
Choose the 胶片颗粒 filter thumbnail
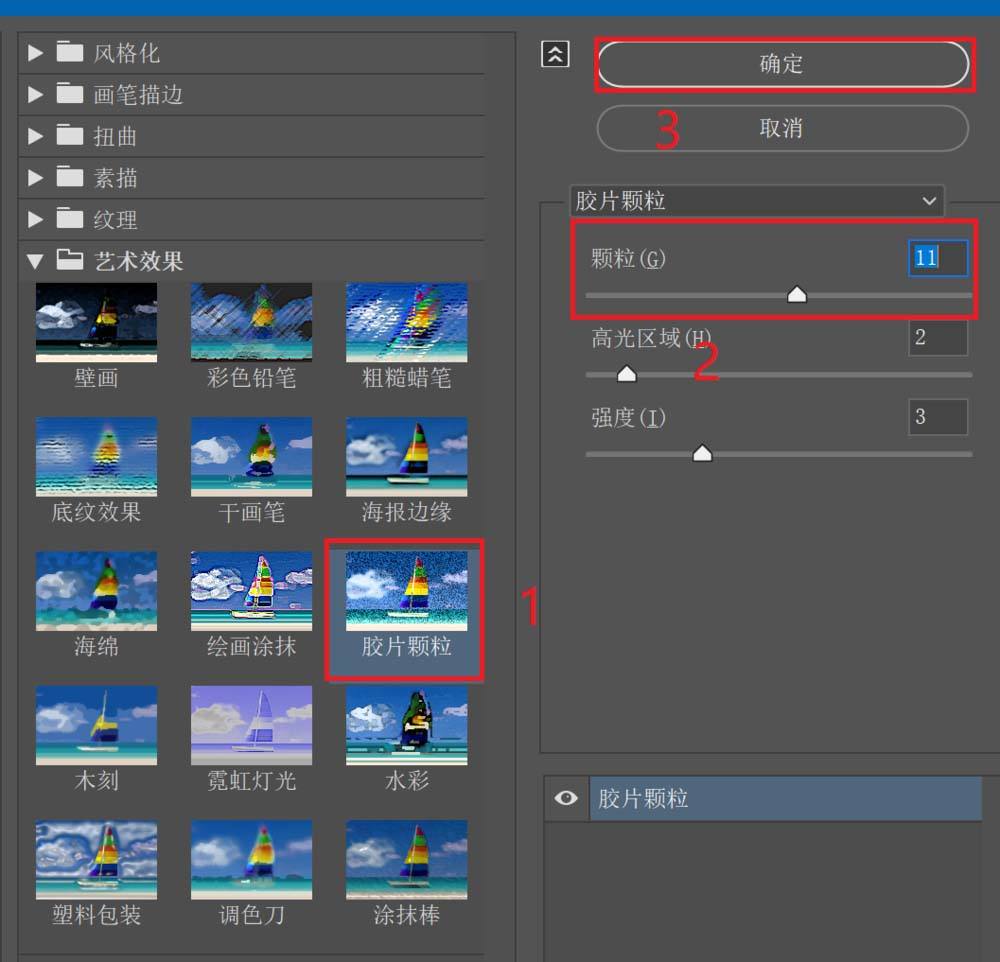coord(406,592)
